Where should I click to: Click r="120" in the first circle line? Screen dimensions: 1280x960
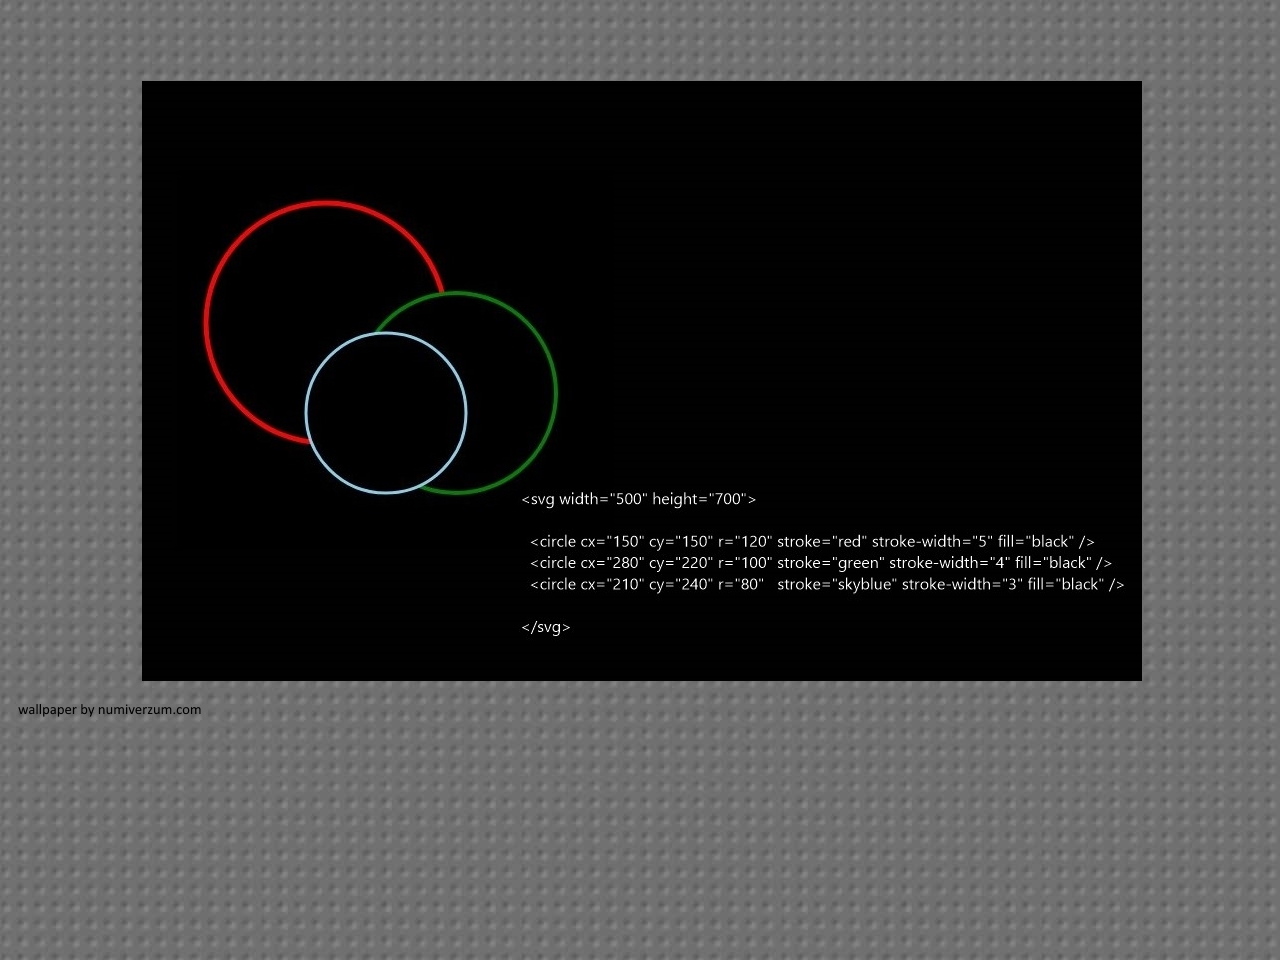[744, 542]
